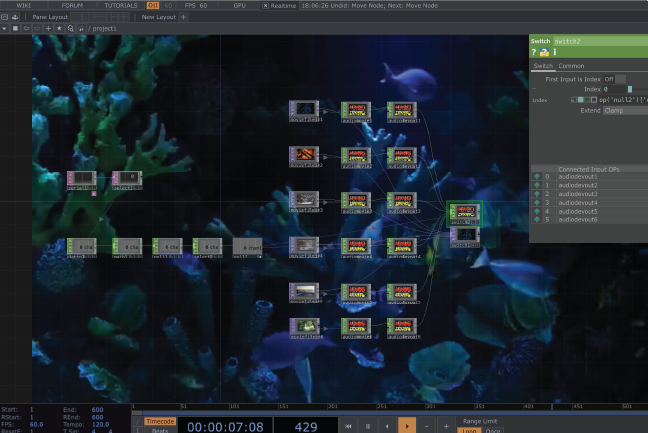This screenshot has width=648, height=433.
Task: Open operator help question mark icon
Action: 534,52
